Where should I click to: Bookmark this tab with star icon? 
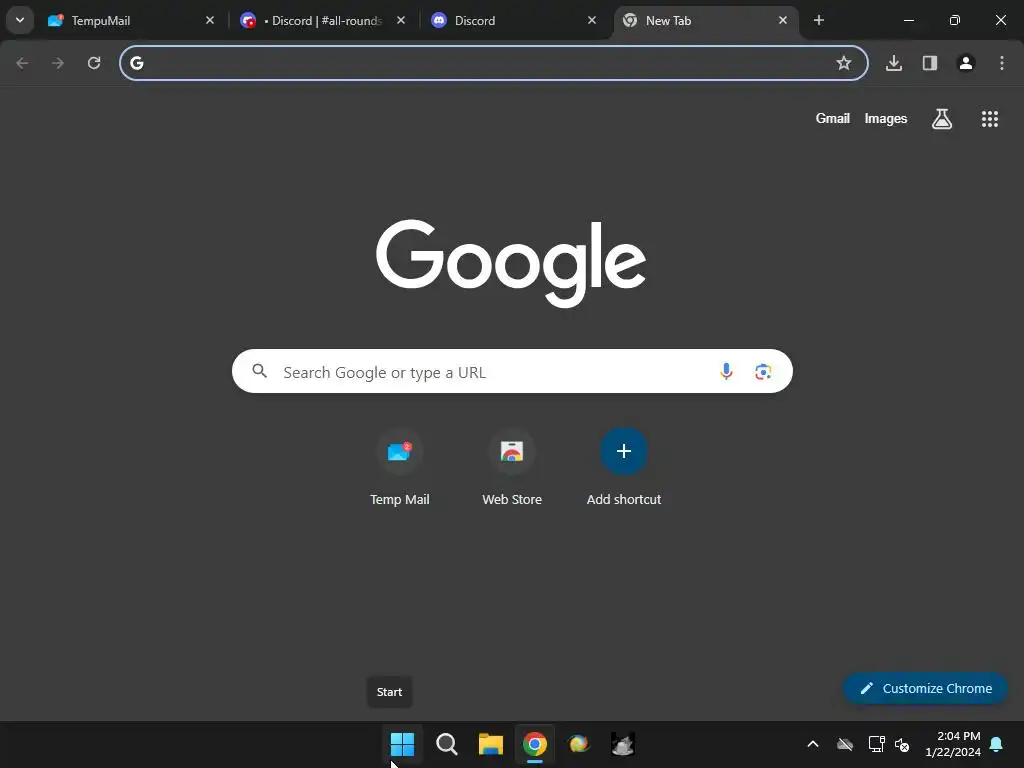(844, 63)
